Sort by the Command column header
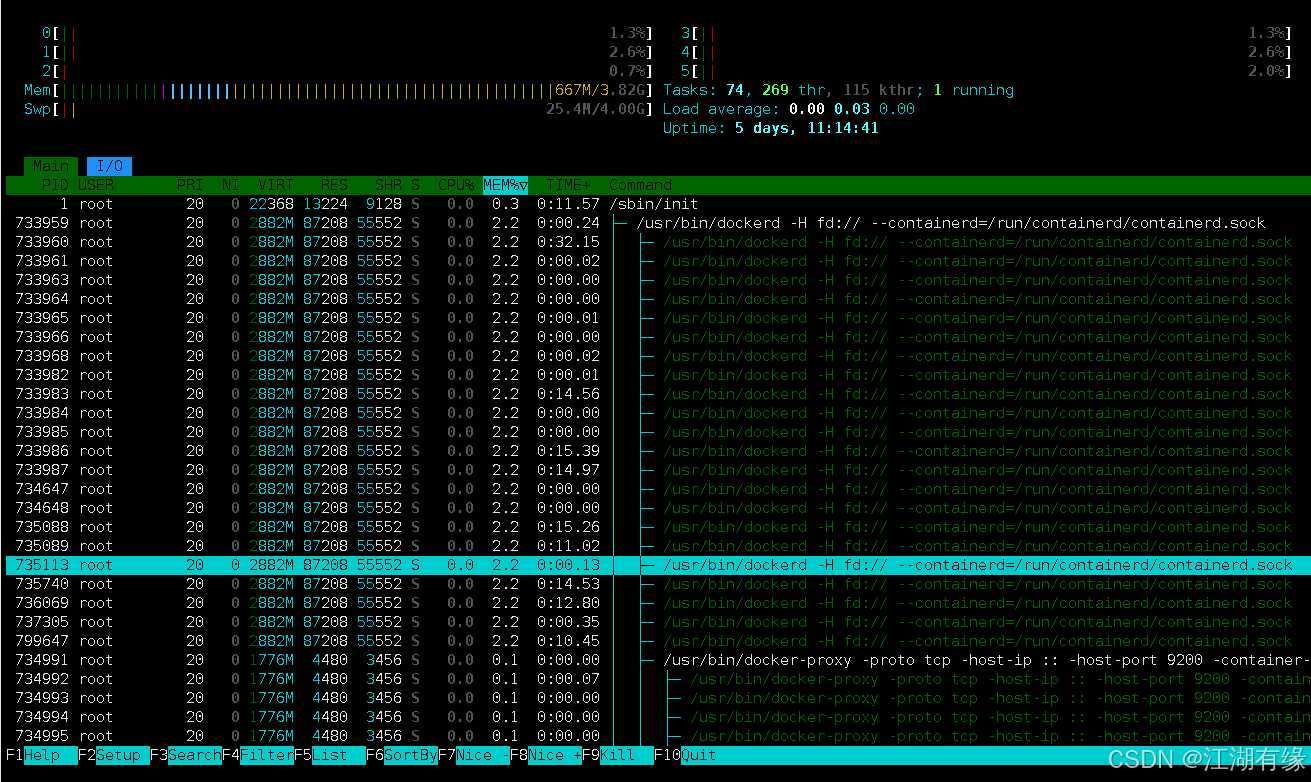The height and width of the screenshot is (782, 1311). (640, 185)
